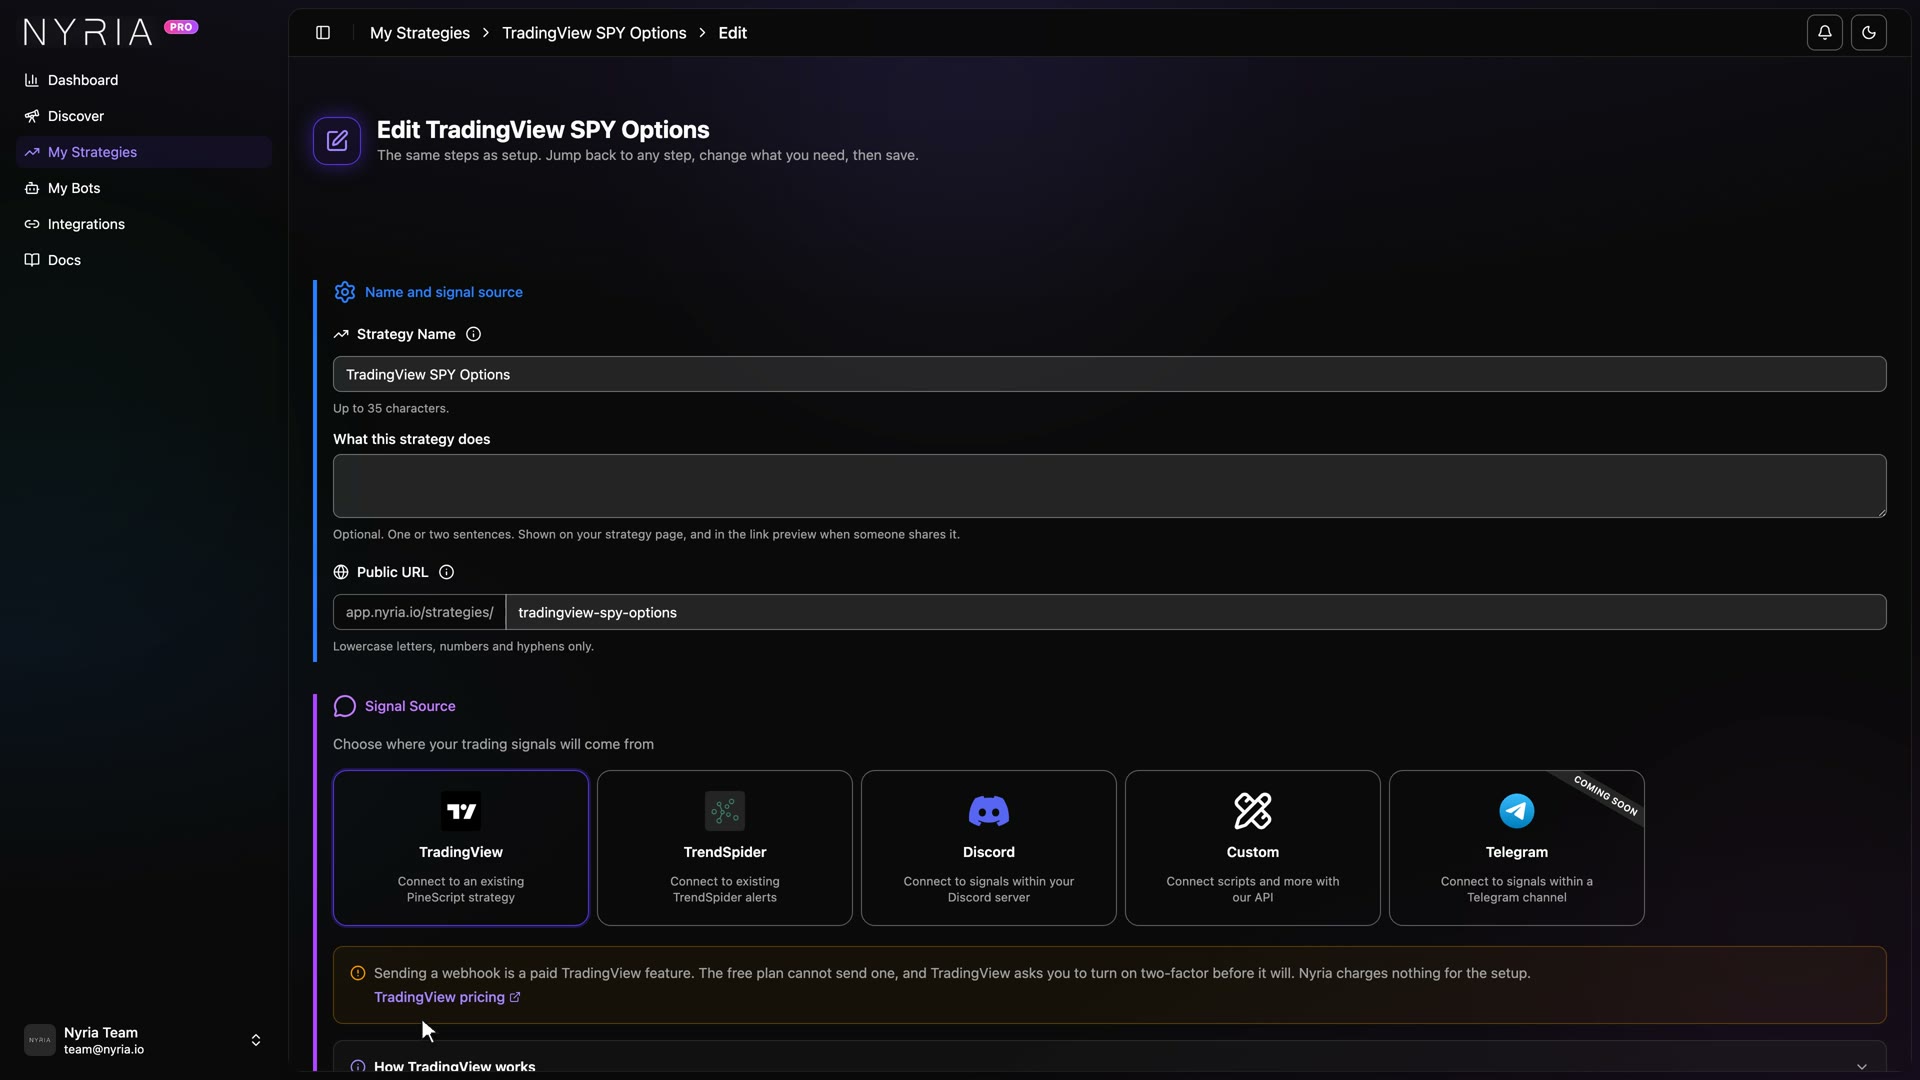The width and height of the screenshot is (1920, 1080).
Task: Click the webhook warning alert icon
Action: coord(358,973)
